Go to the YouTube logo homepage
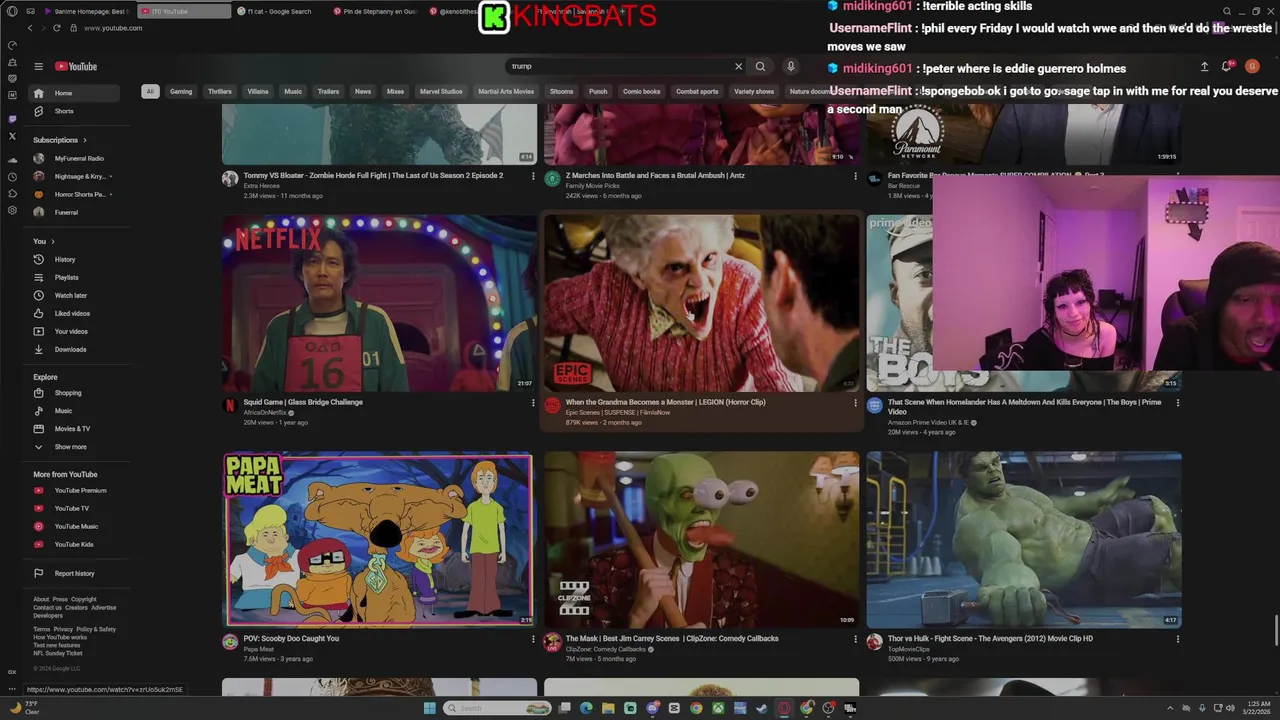This screenshot has height=720, width=1280. pos(76,66)
